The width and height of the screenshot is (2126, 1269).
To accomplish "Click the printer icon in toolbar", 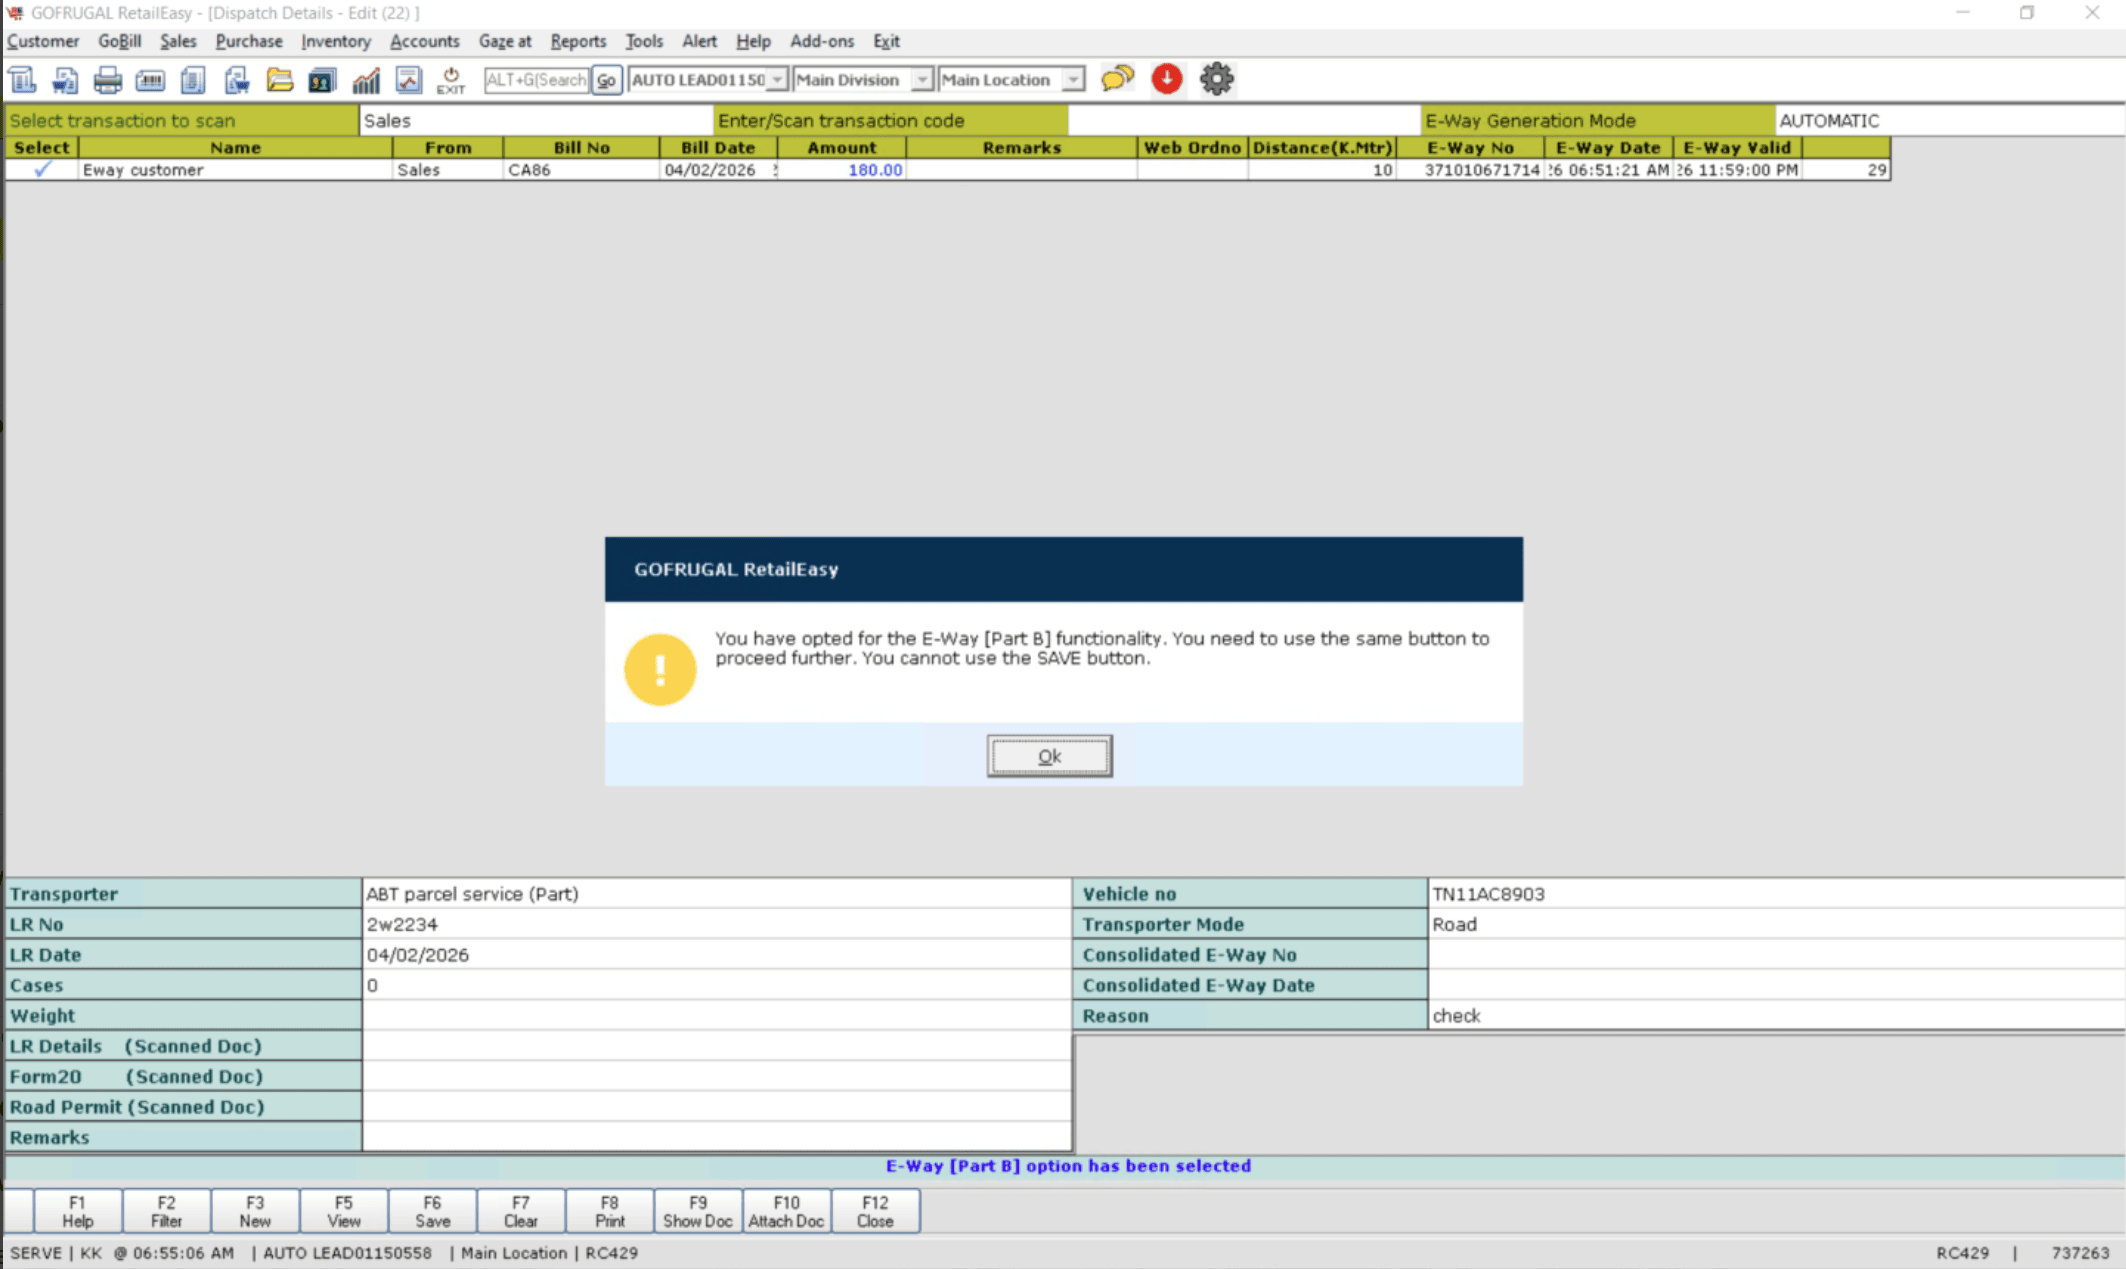I will 107,80.
